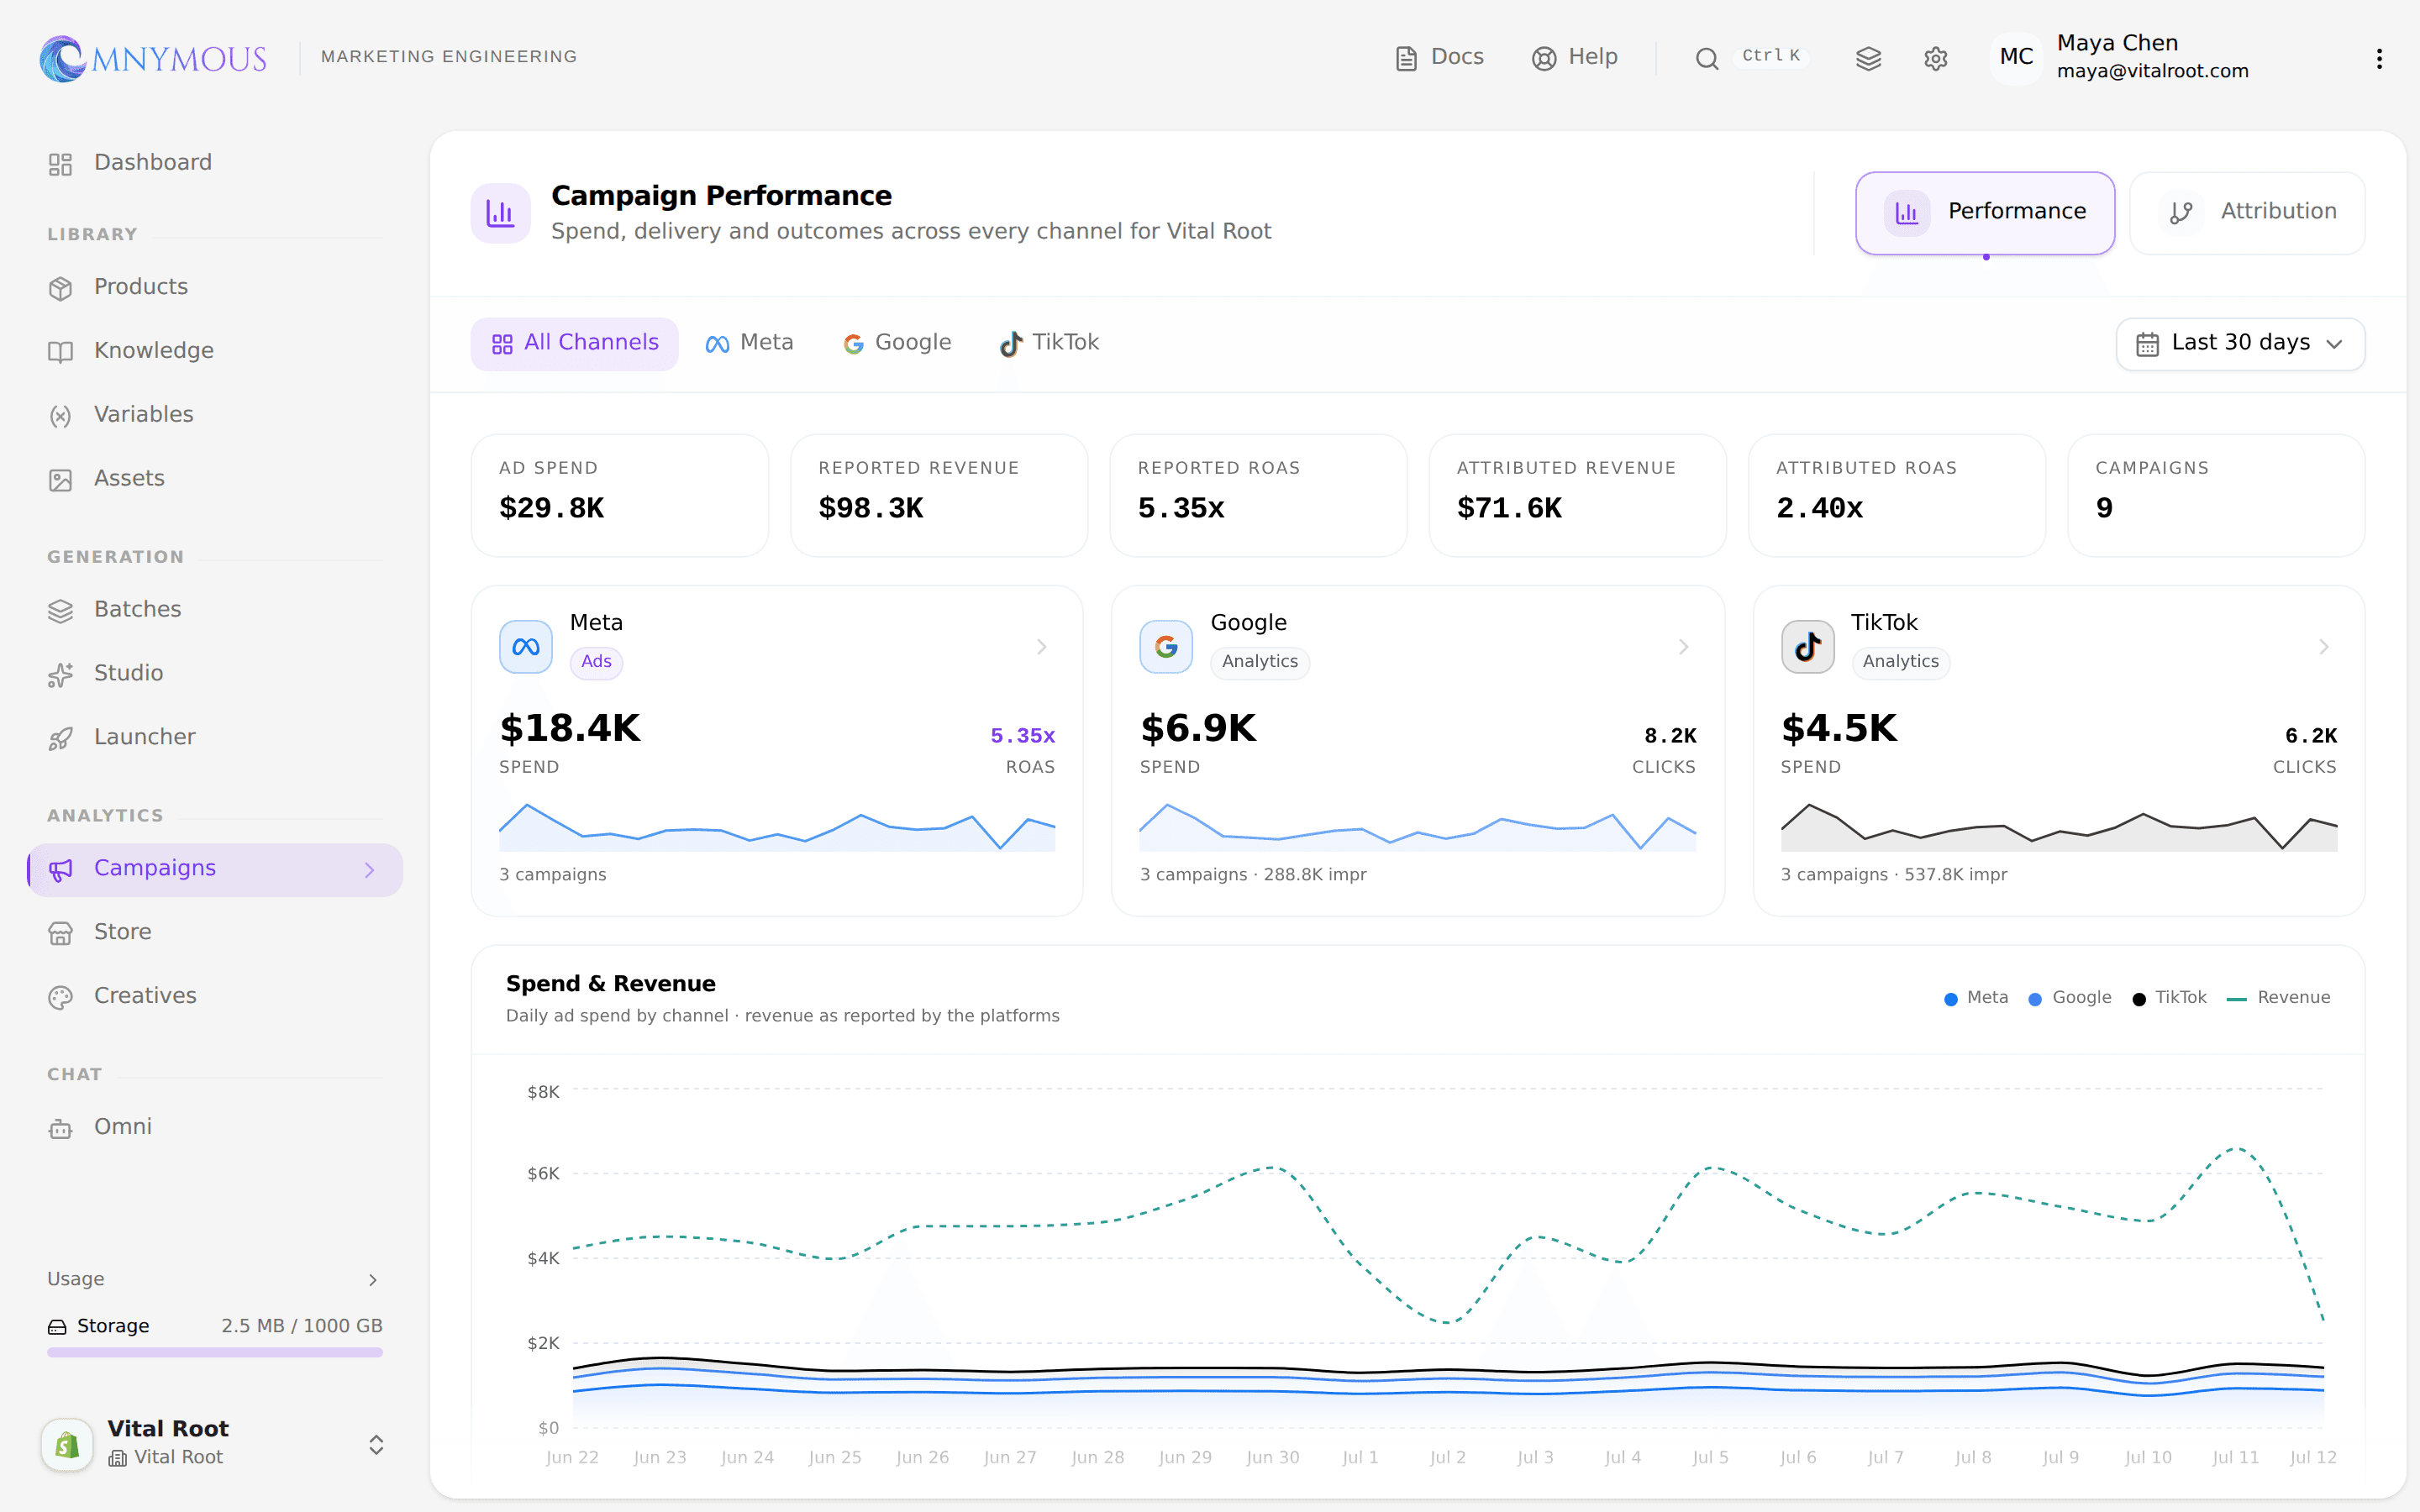Go to Dashboard in sidebar

[x=214, y=163]
